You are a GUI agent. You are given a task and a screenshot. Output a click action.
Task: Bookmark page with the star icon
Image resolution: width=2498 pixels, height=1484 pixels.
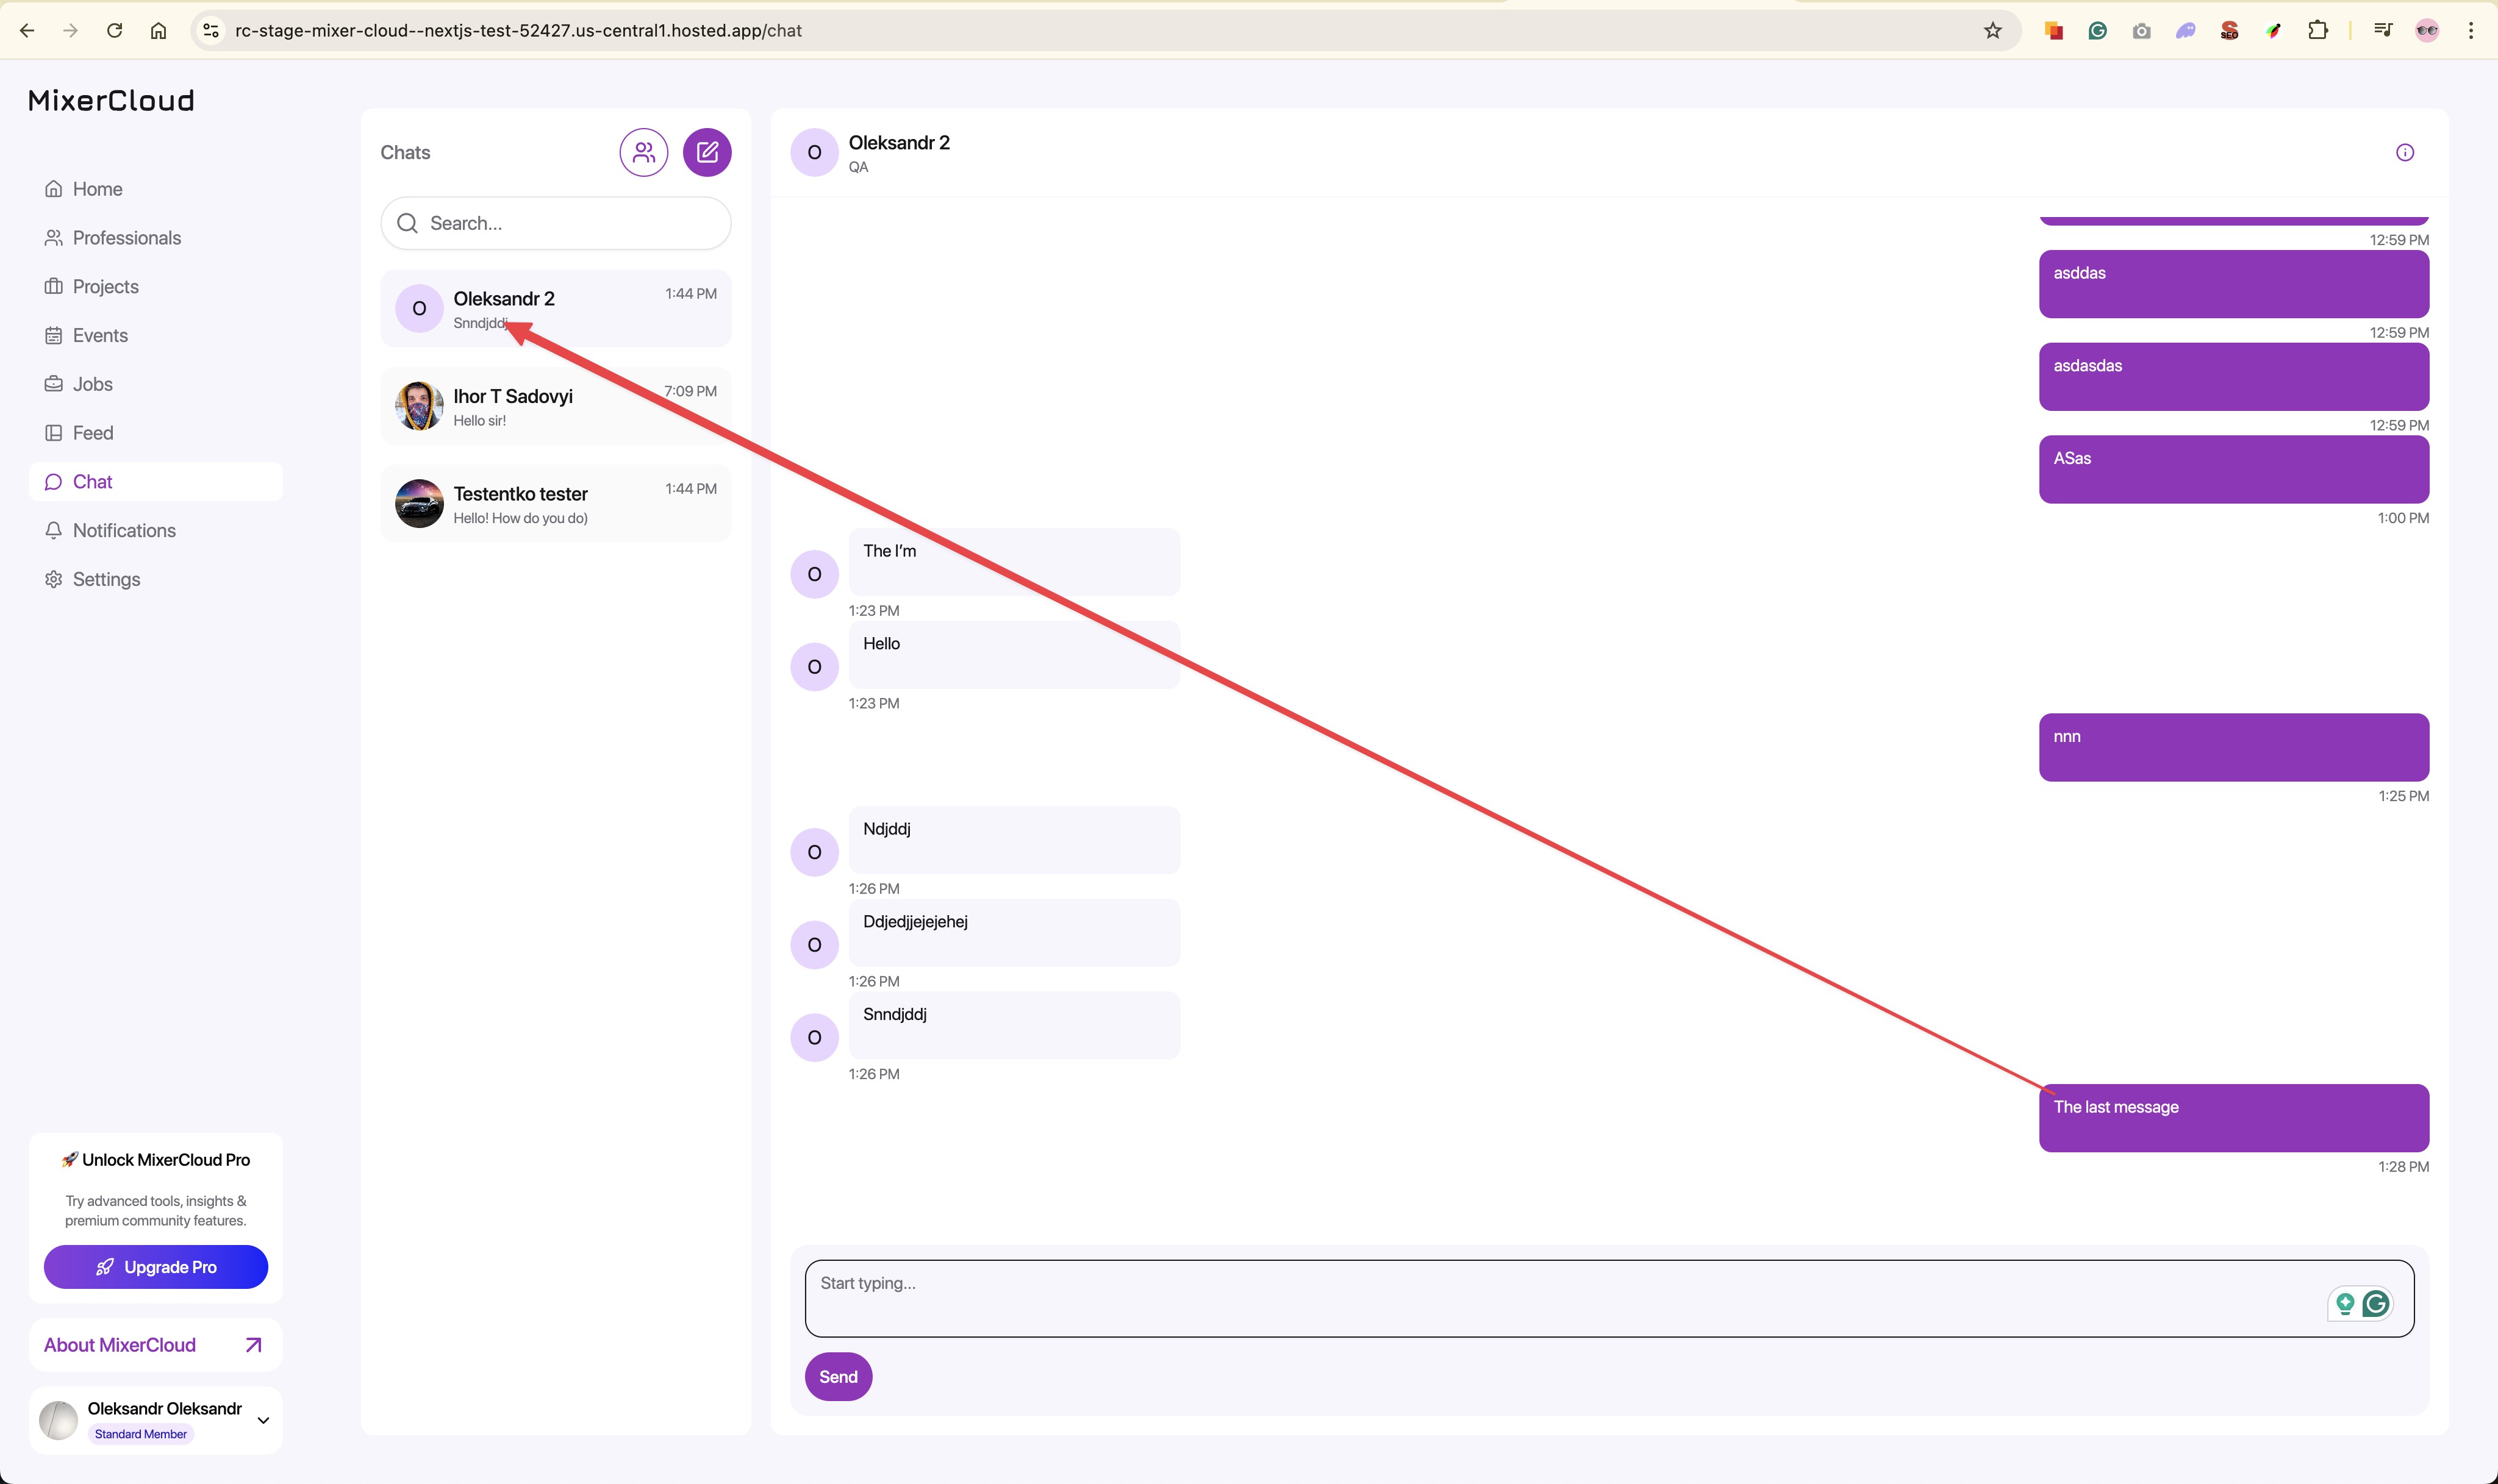click(1992, 30)
